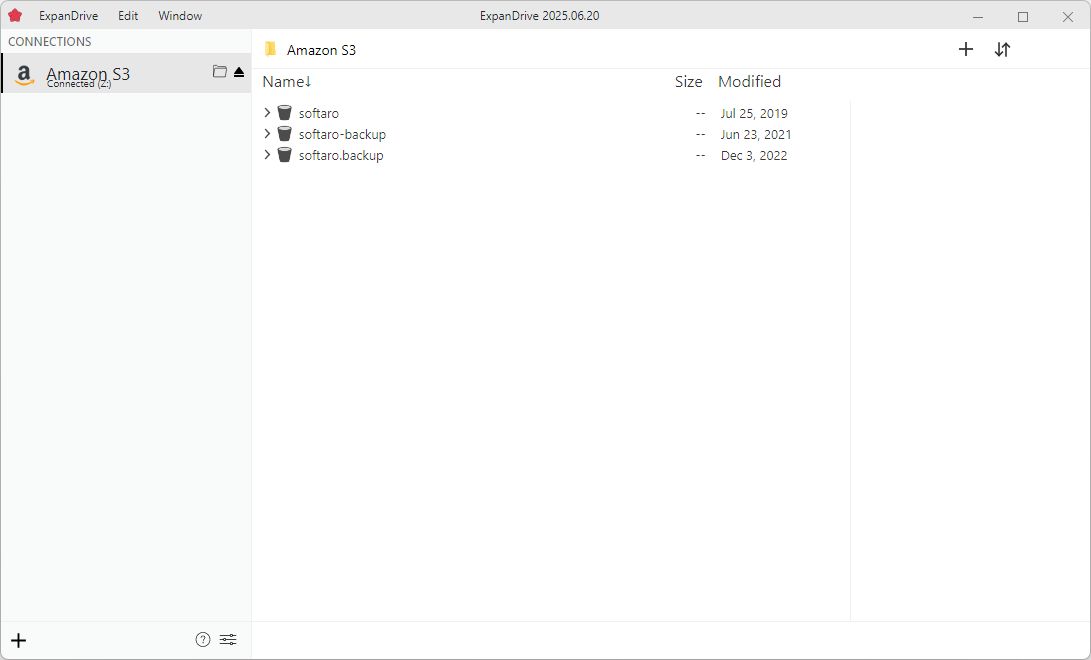Screen dimensions: 1091x660
Task: Select the softaro bucket name
Action: (319, 113)
